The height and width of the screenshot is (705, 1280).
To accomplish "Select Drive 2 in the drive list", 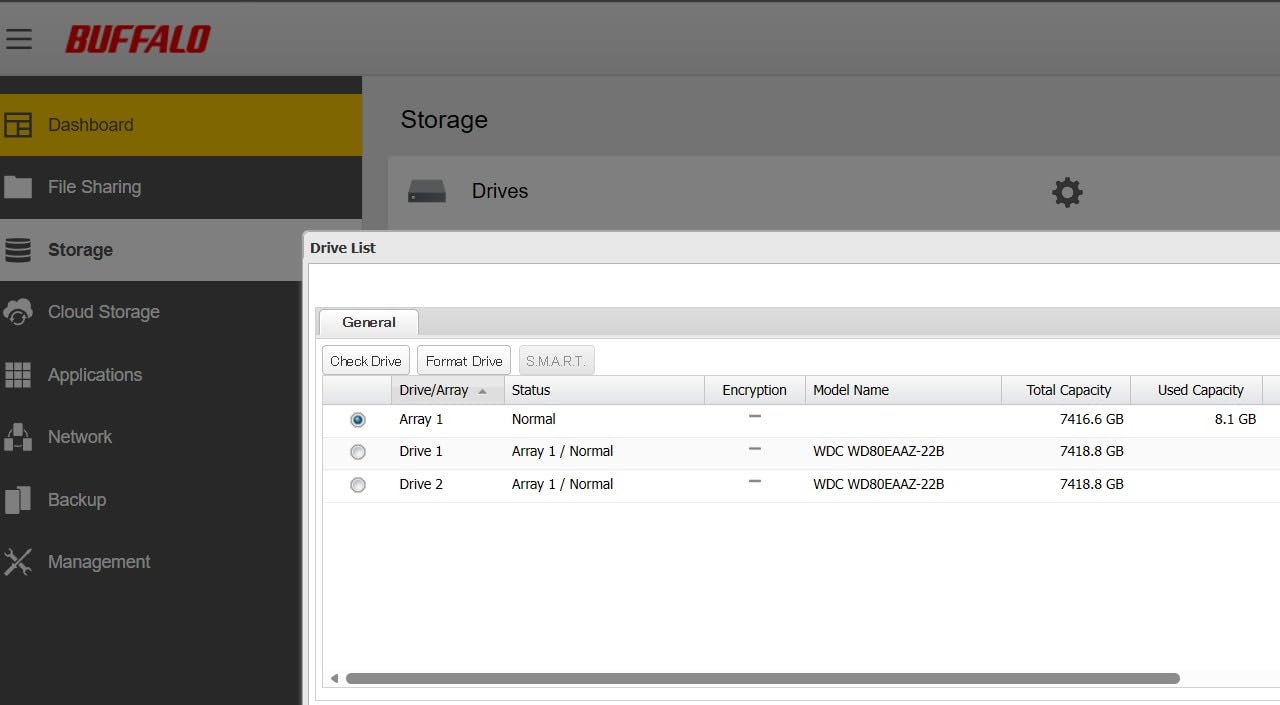I will (357, 484).
